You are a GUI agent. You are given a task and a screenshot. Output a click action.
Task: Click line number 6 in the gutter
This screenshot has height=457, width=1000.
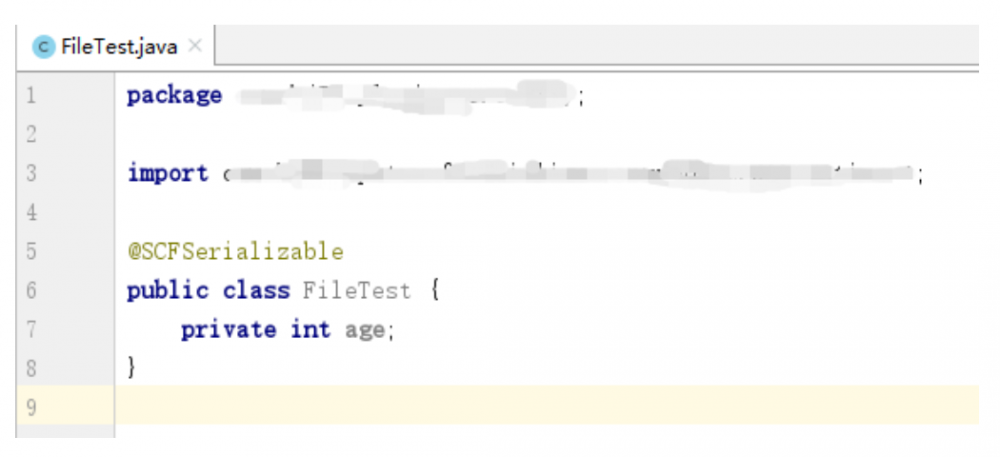pyautogui.click(x=31, y=291)
